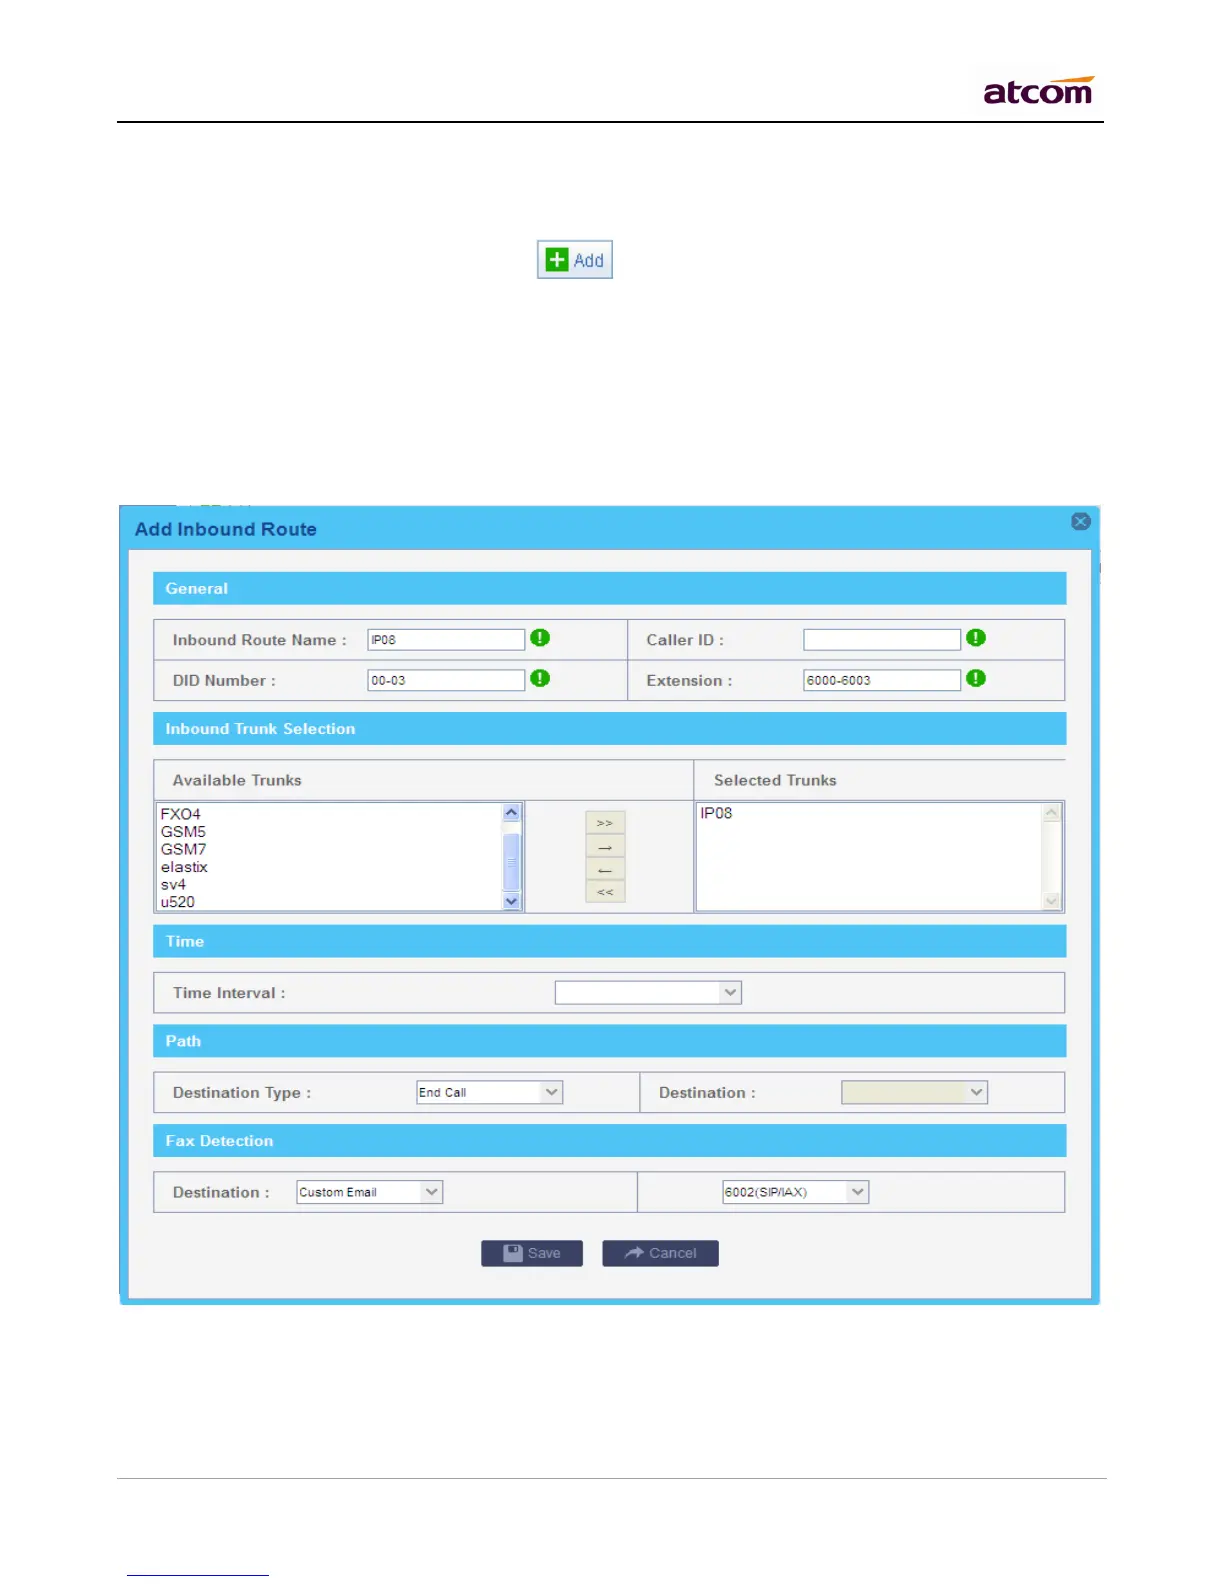Screen dimensions: 1224x1584
Task: Click the Path section header
Action: (609, 1041)
